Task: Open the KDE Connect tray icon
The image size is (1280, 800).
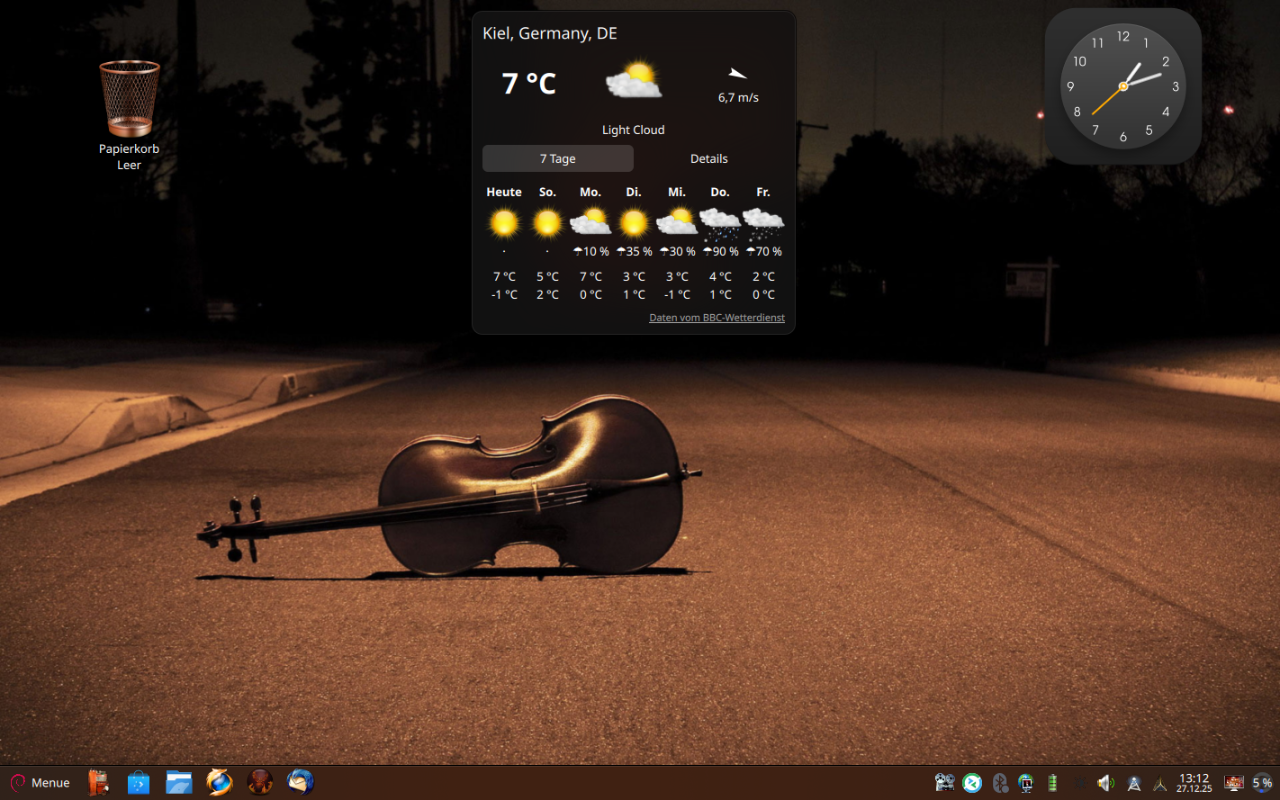Action: (972, 783)
